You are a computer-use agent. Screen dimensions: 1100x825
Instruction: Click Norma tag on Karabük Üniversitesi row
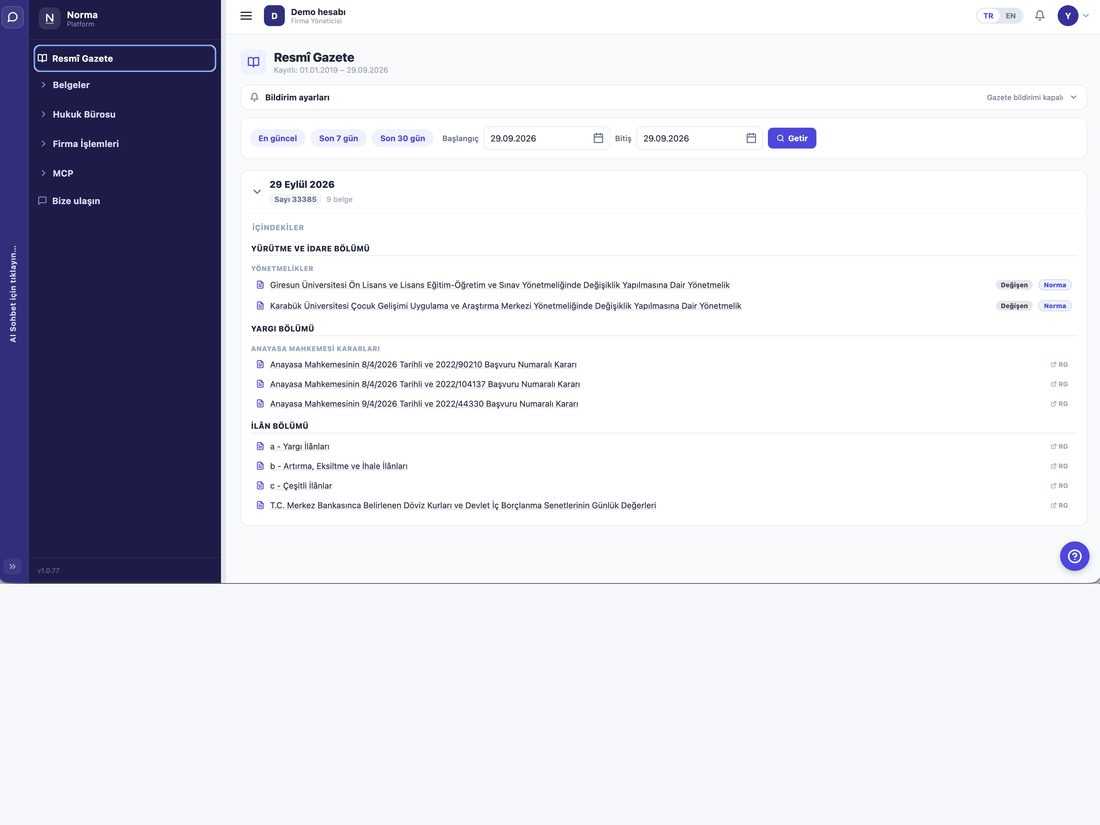pyautogui.click(x=1054, y=306)
